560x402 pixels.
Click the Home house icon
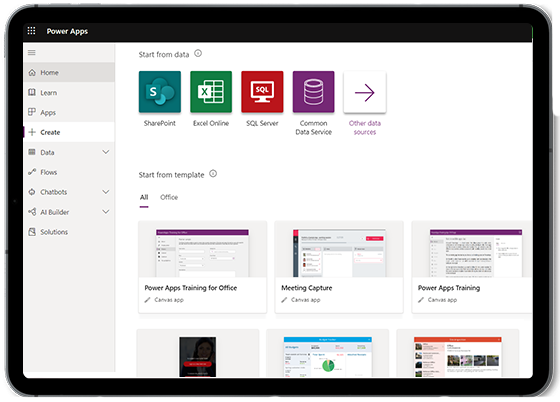(x=32, y=72)
